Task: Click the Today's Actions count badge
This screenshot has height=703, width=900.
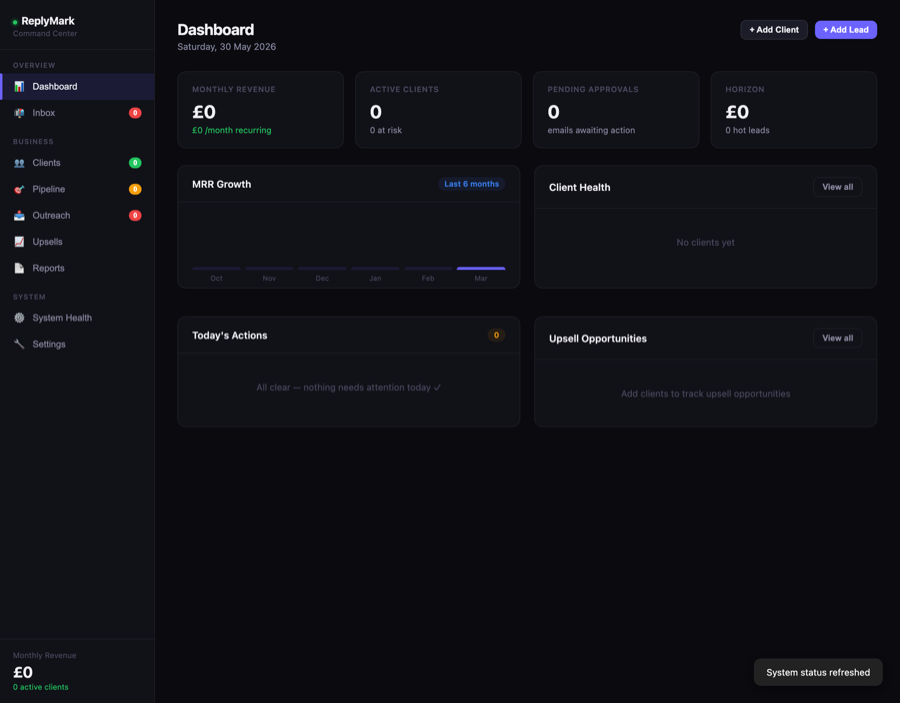Action: pos(496,335)
